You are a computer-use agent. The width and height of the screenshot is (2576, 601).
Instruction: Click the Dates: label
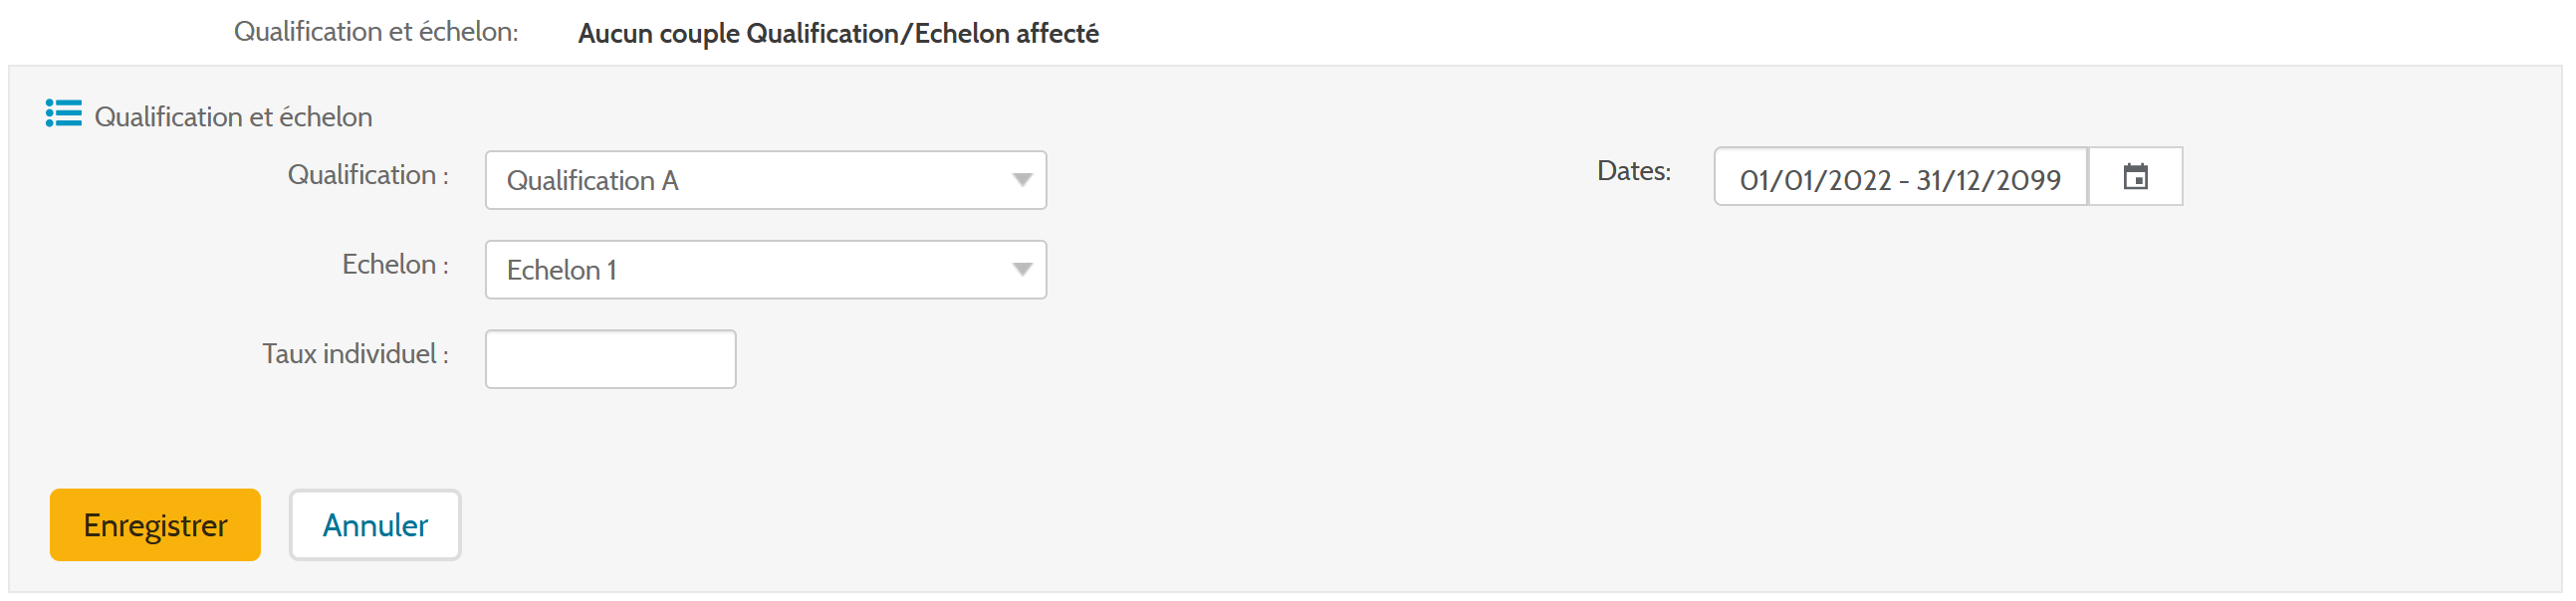pyautogui.click(x=1633, y=171)
